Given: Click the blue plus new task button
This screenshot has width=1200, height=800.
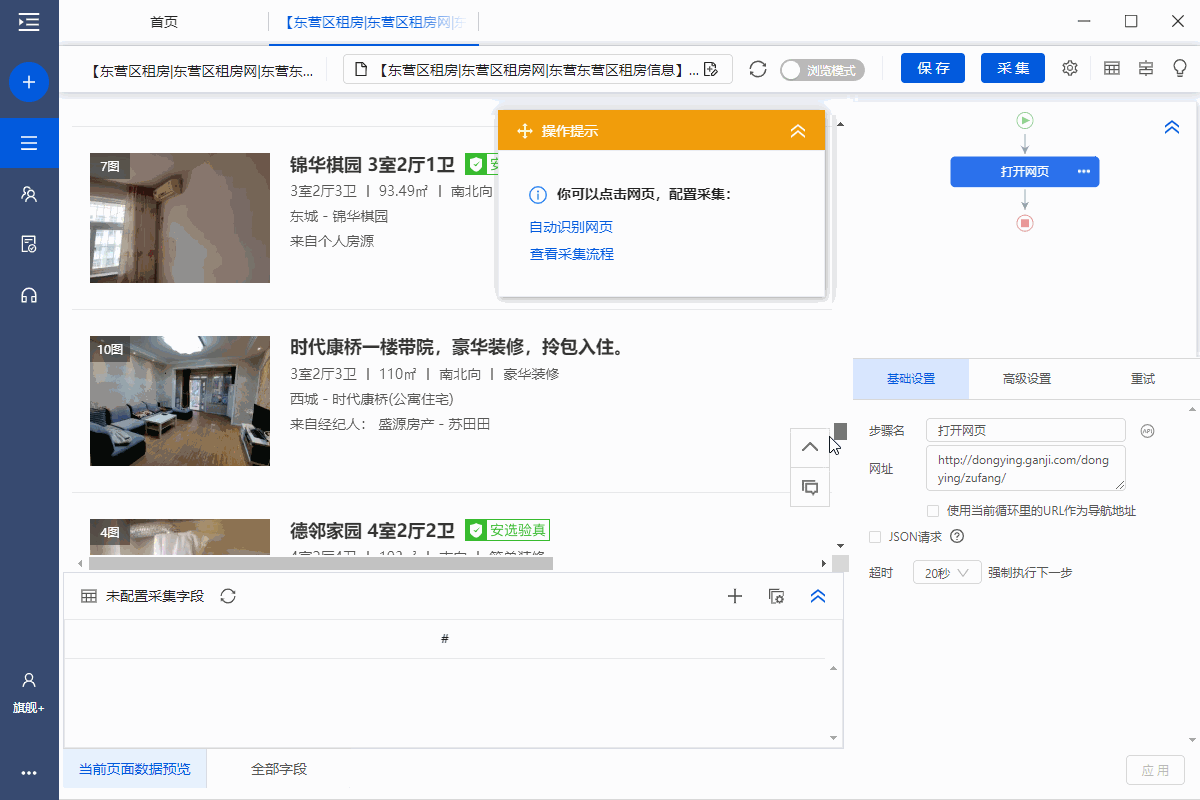Looking at the screenshot, I should [29, 82].
